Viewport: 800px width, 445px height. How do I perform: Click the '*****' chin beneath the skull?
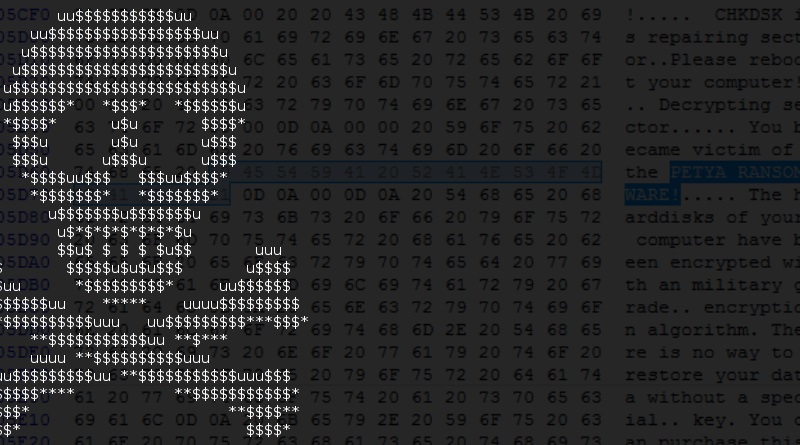[x=124, y=303]
